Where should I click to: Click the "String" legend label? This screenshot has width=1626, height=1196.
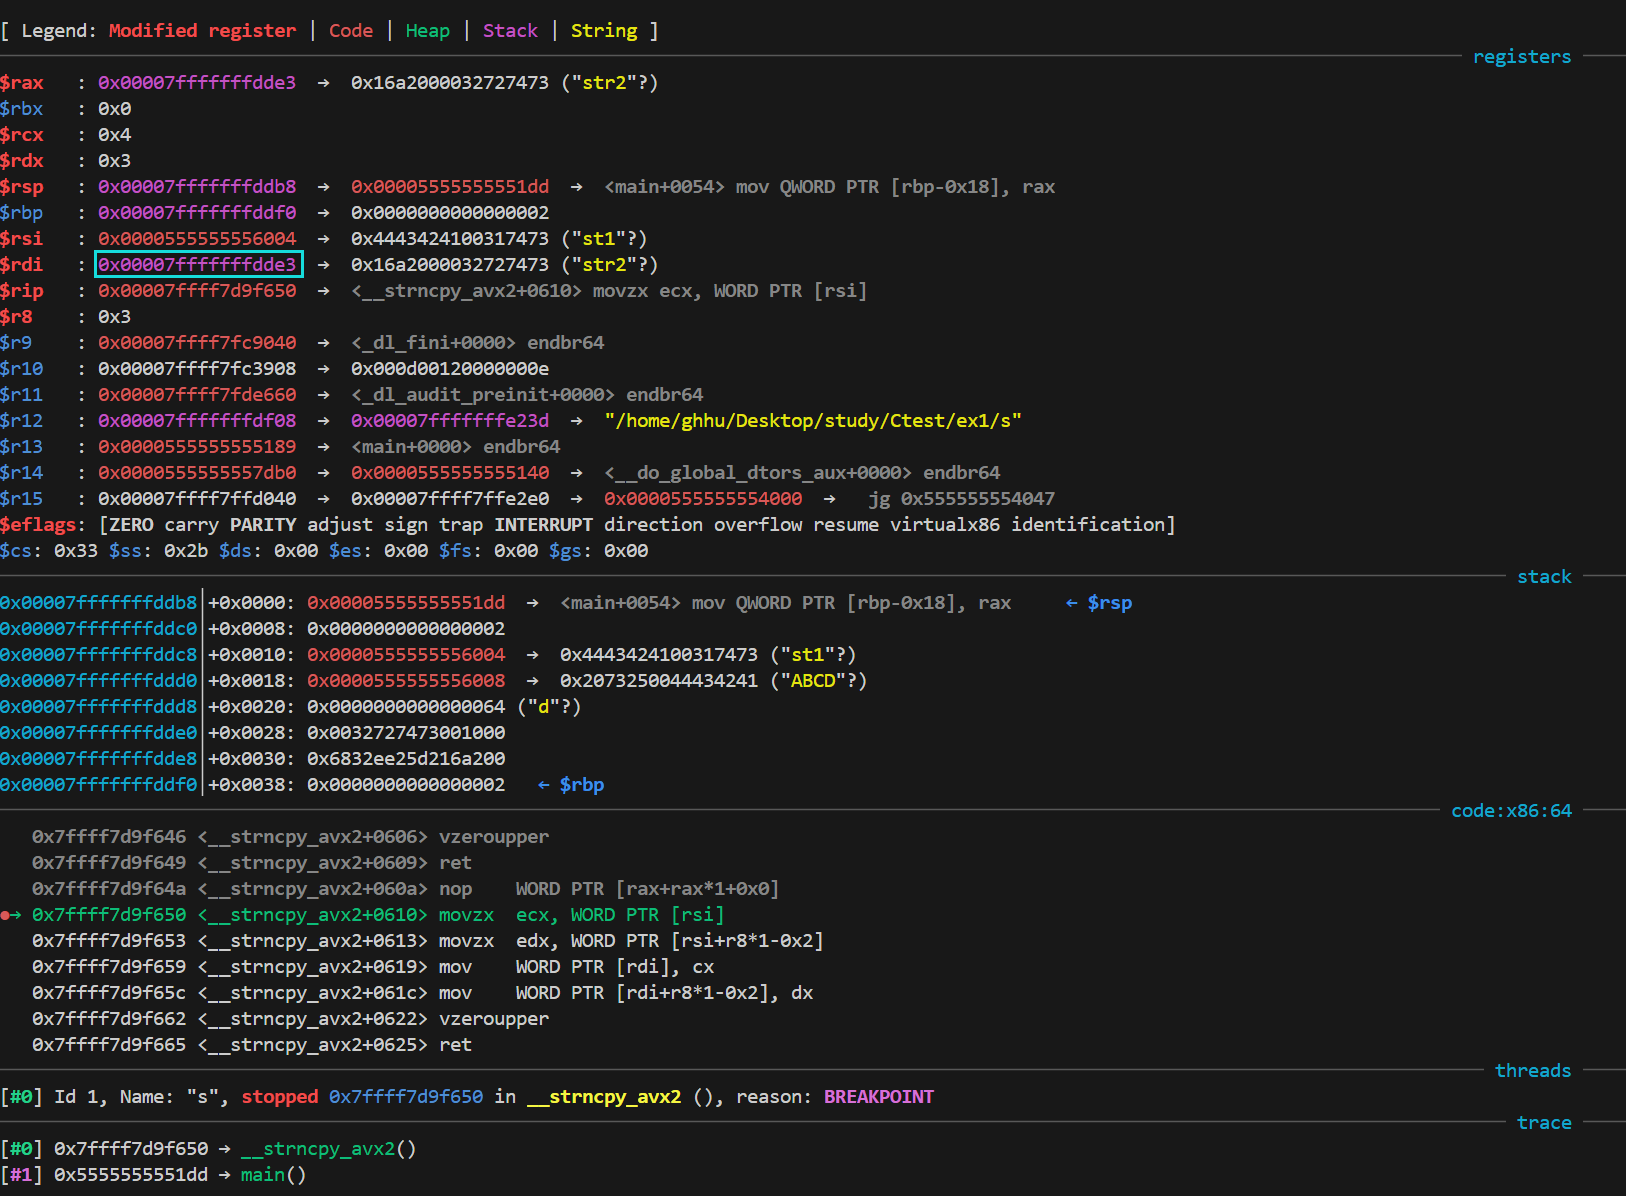pos(604,31)
